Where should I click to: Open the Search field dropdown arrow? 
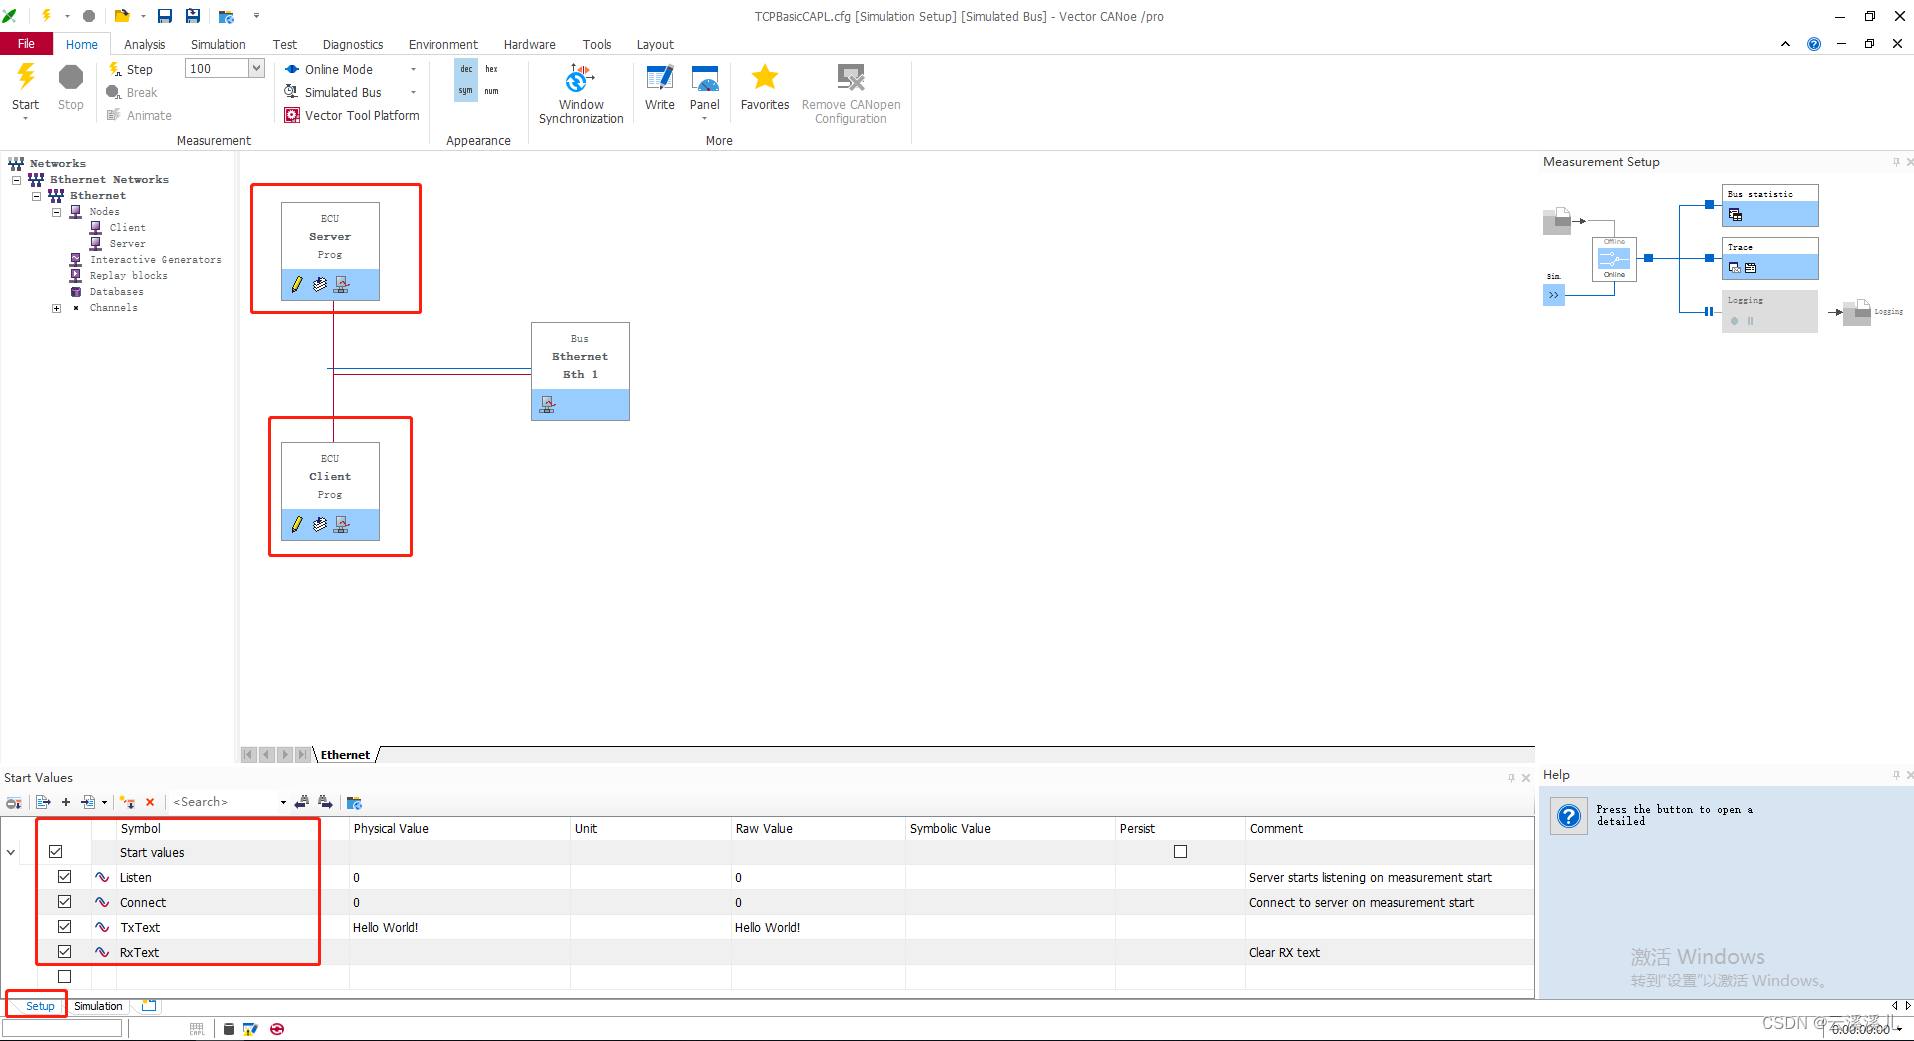click(283, 802)
